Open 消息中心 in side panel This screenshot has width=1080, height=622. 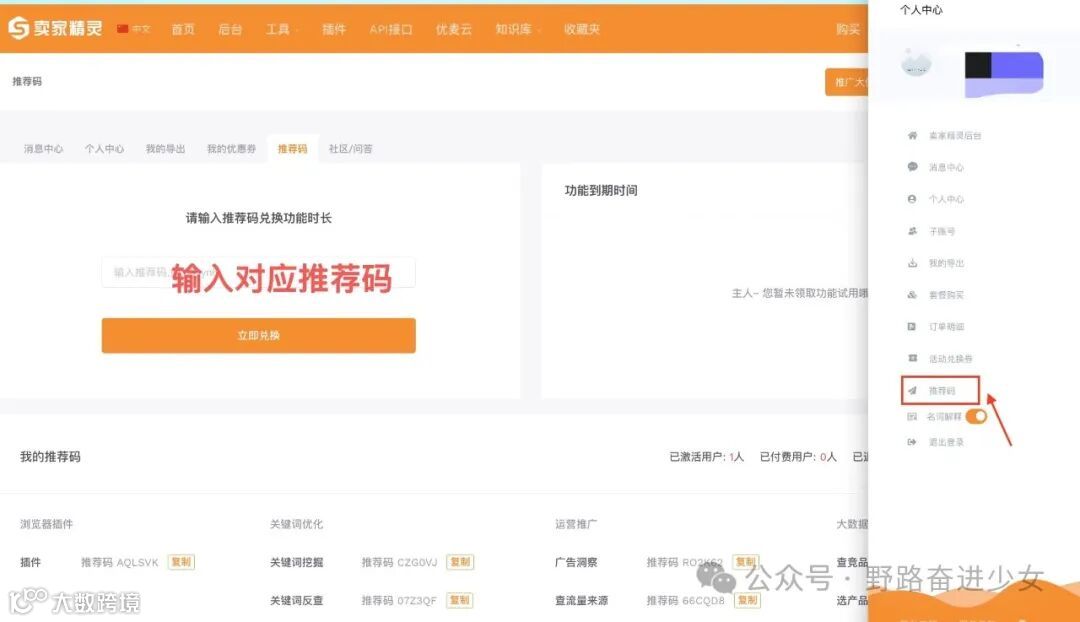point(946,167)
